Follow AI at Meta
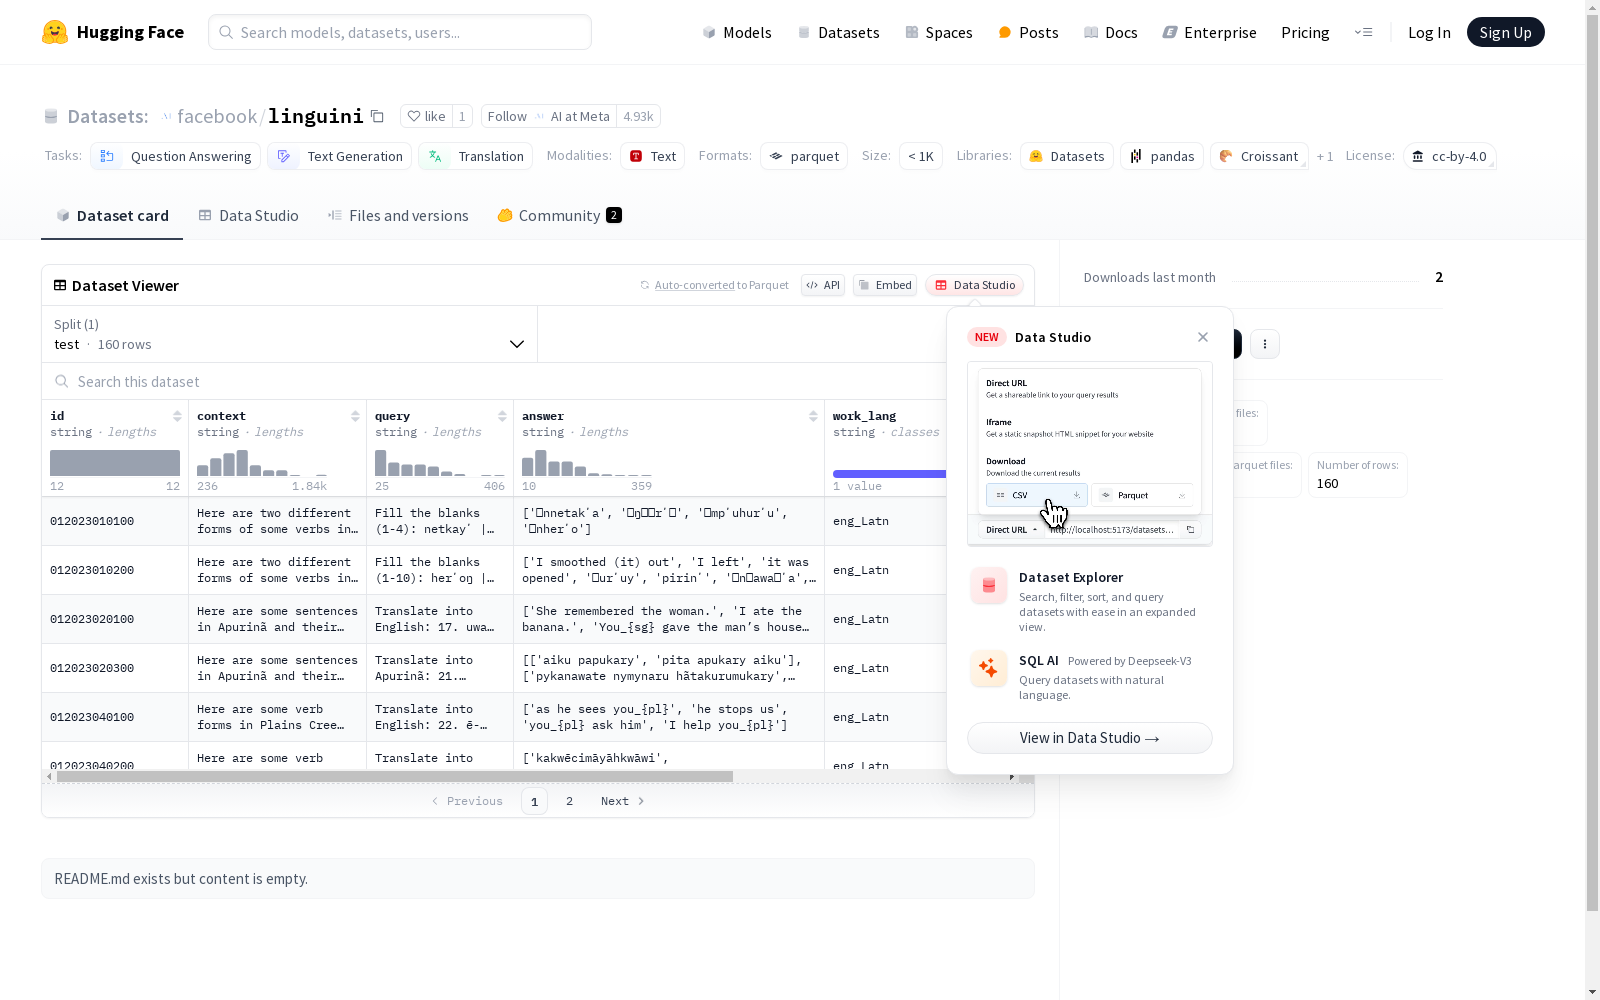Viewport: 1600px width, 1000px height. (549, 116)
